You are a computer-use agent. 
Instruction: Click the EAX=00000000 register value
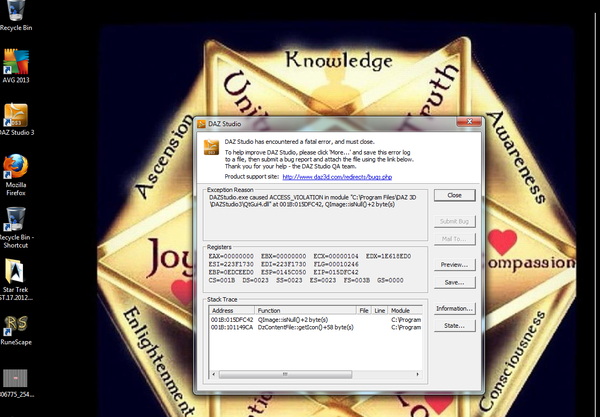coord(231,256)
